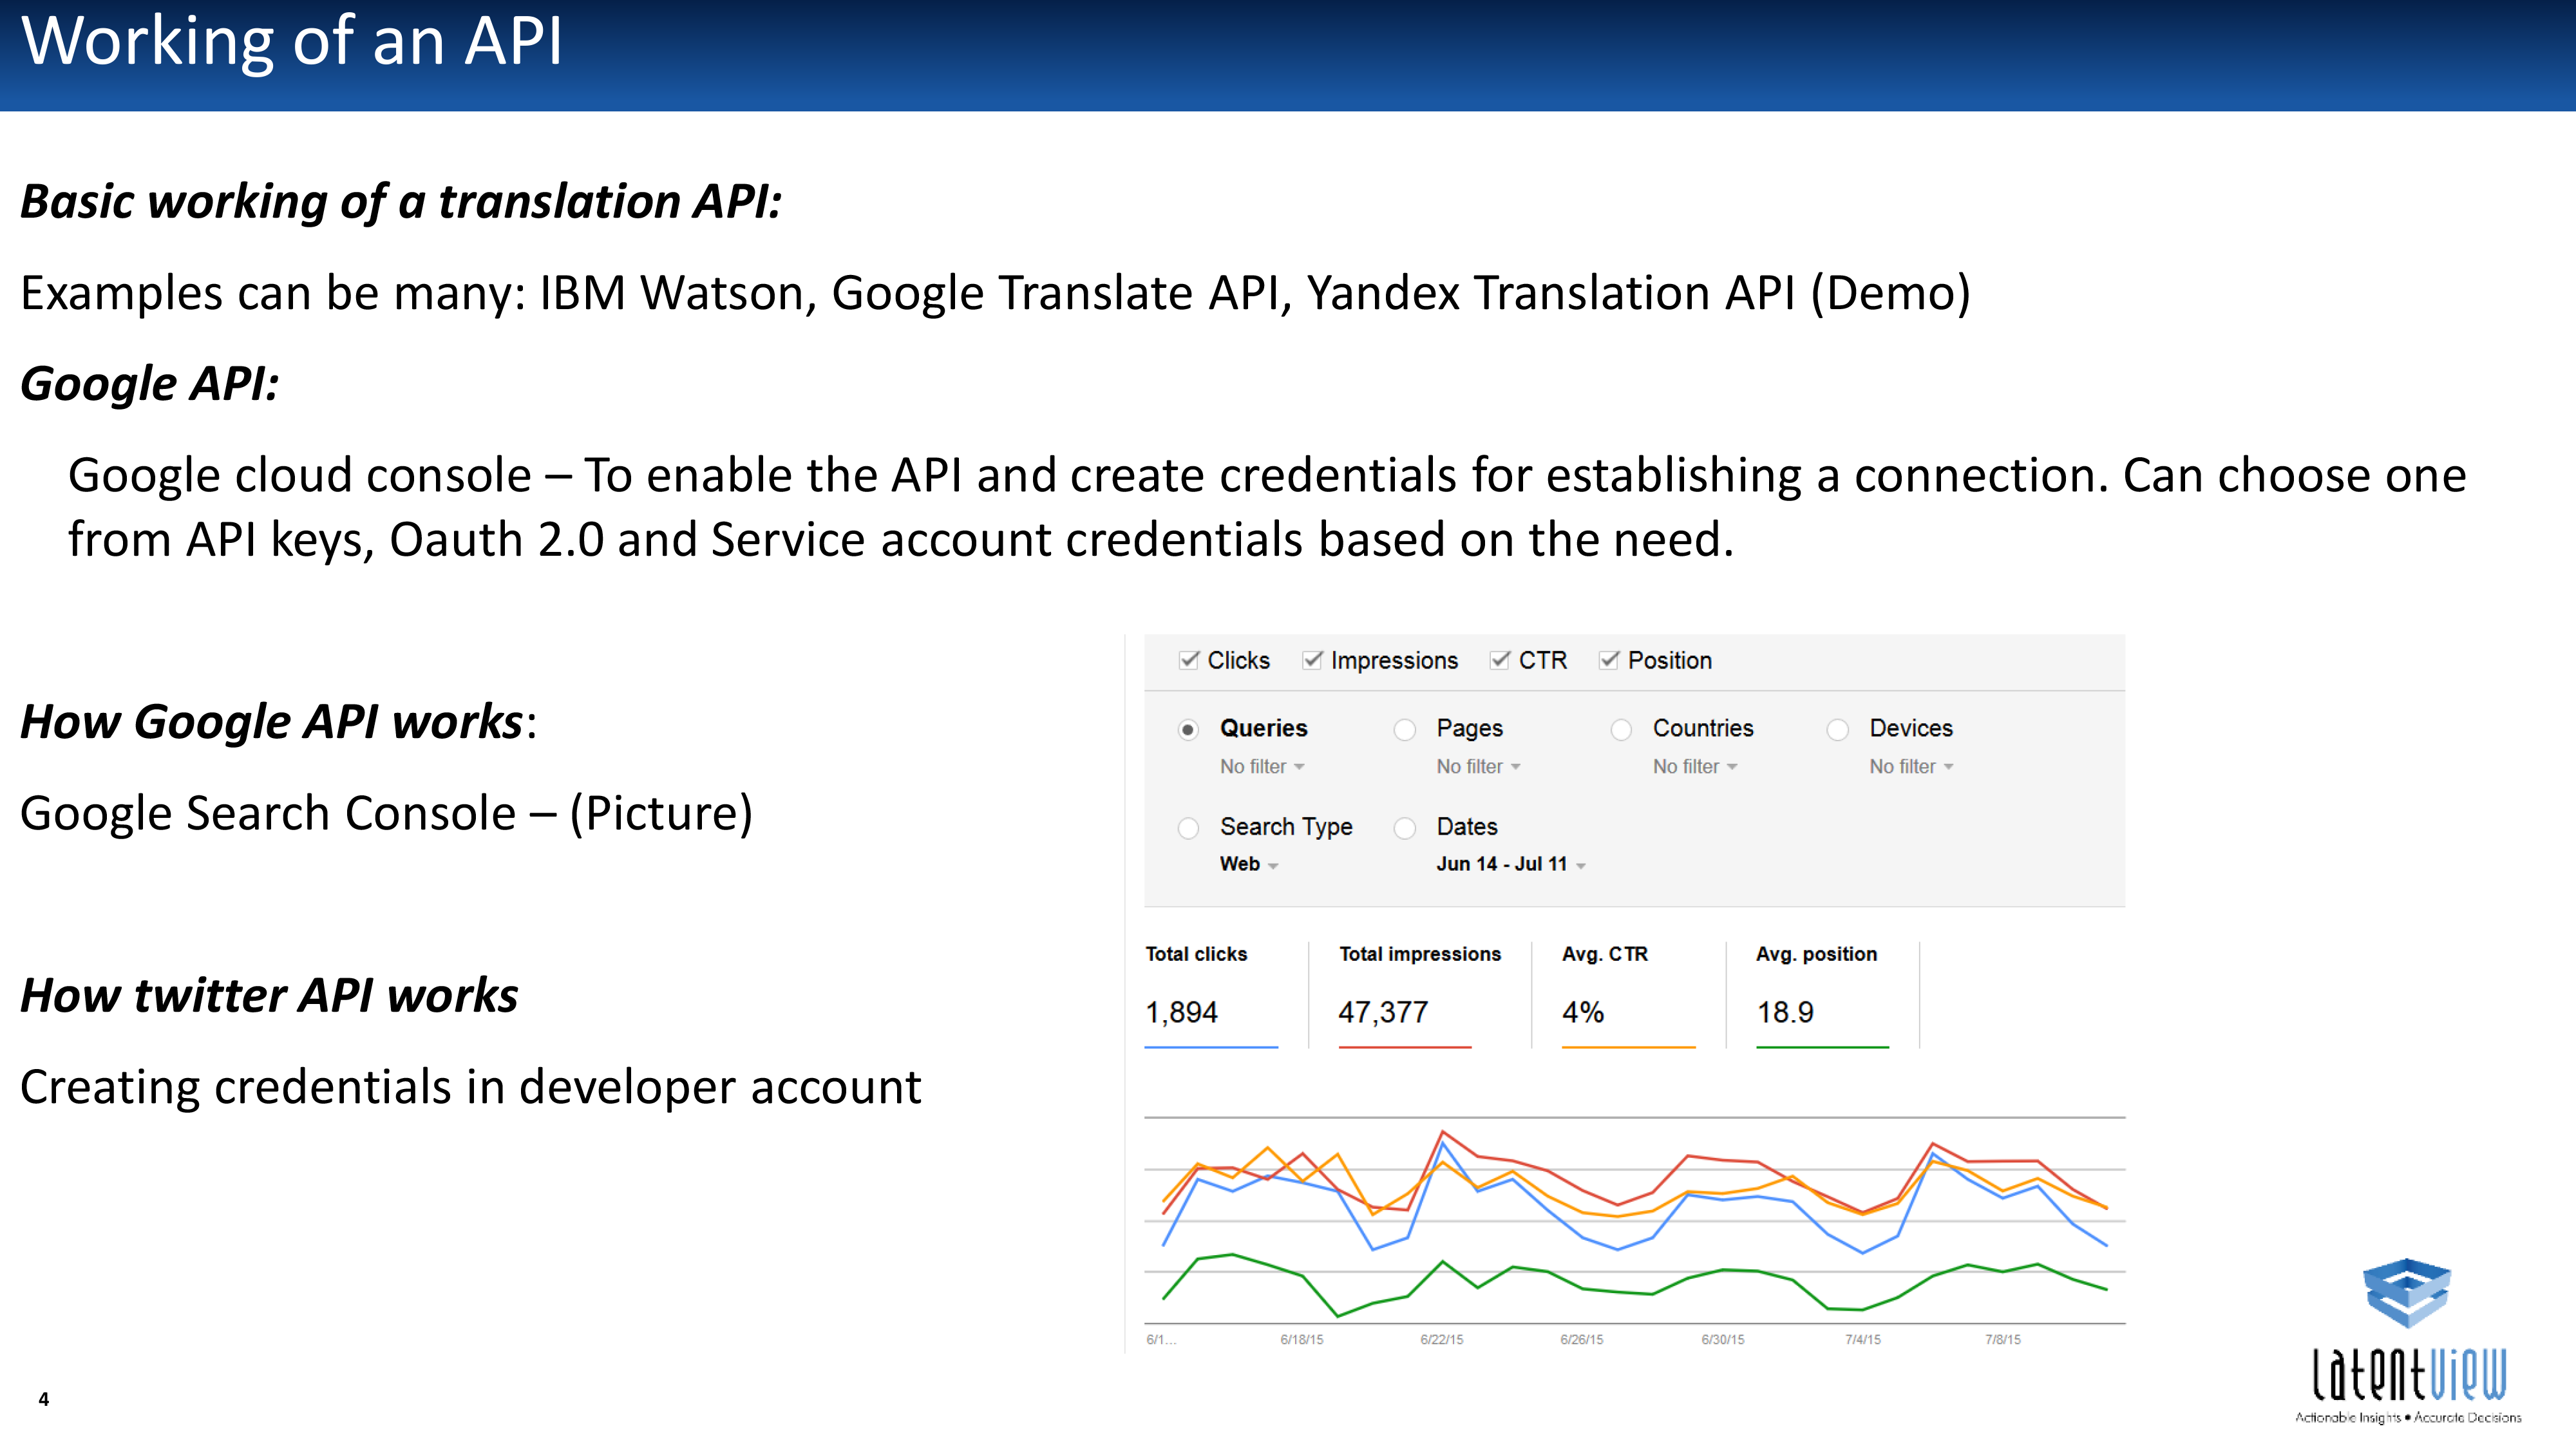Viewport: 2576px width, 1449px height.
Task: Open the No filter dropdown under Pages
Action: [1478, 767]
